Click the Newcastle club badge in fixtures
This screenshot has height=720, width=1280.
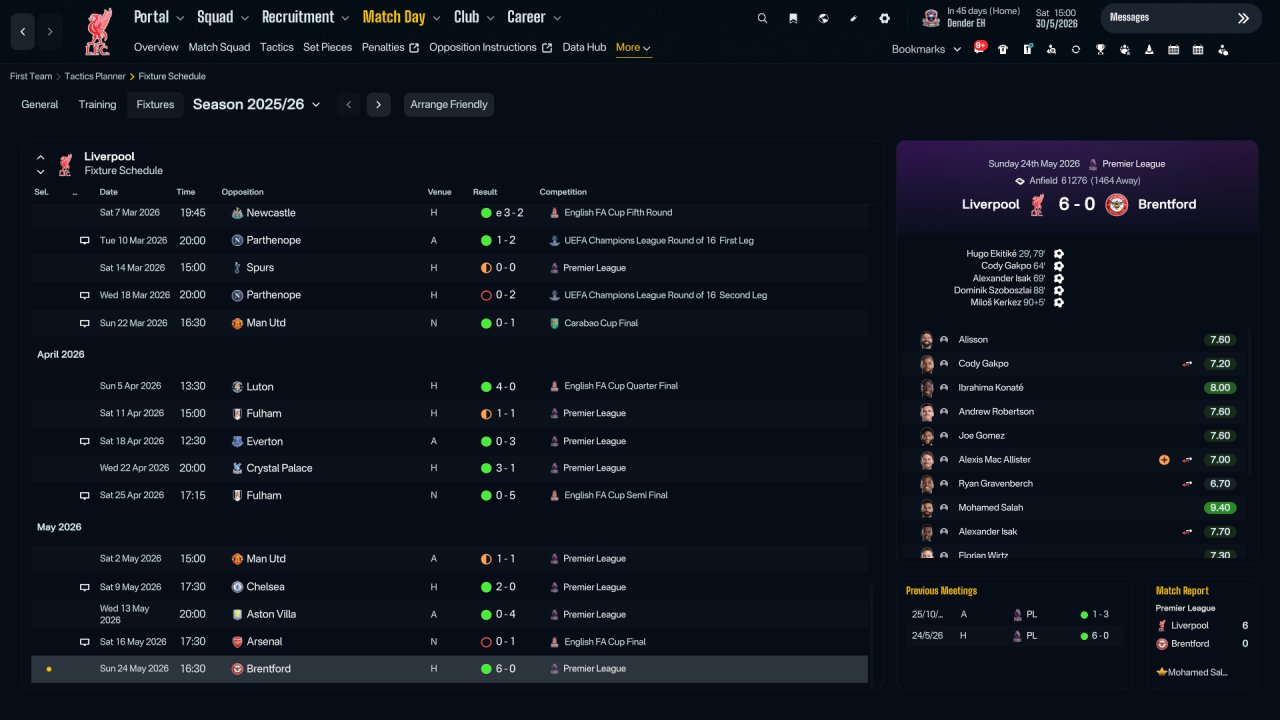[x=237, y=213]
